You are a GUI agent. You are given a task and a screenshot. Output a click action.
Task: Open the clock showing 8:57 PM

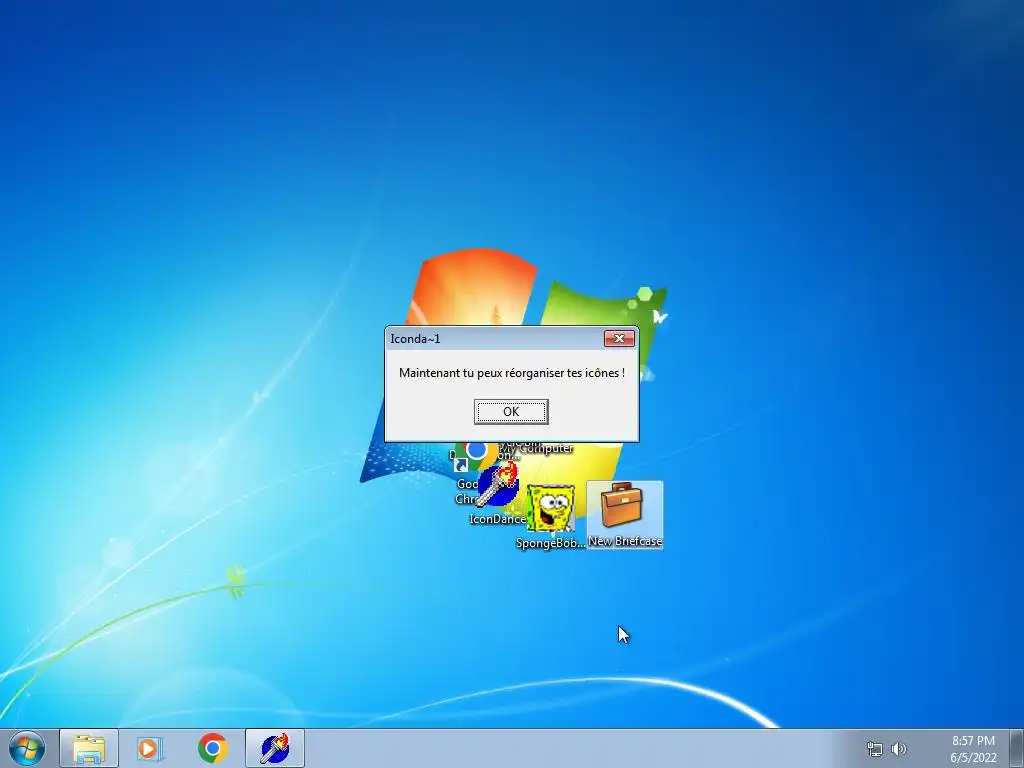point(973,749)
